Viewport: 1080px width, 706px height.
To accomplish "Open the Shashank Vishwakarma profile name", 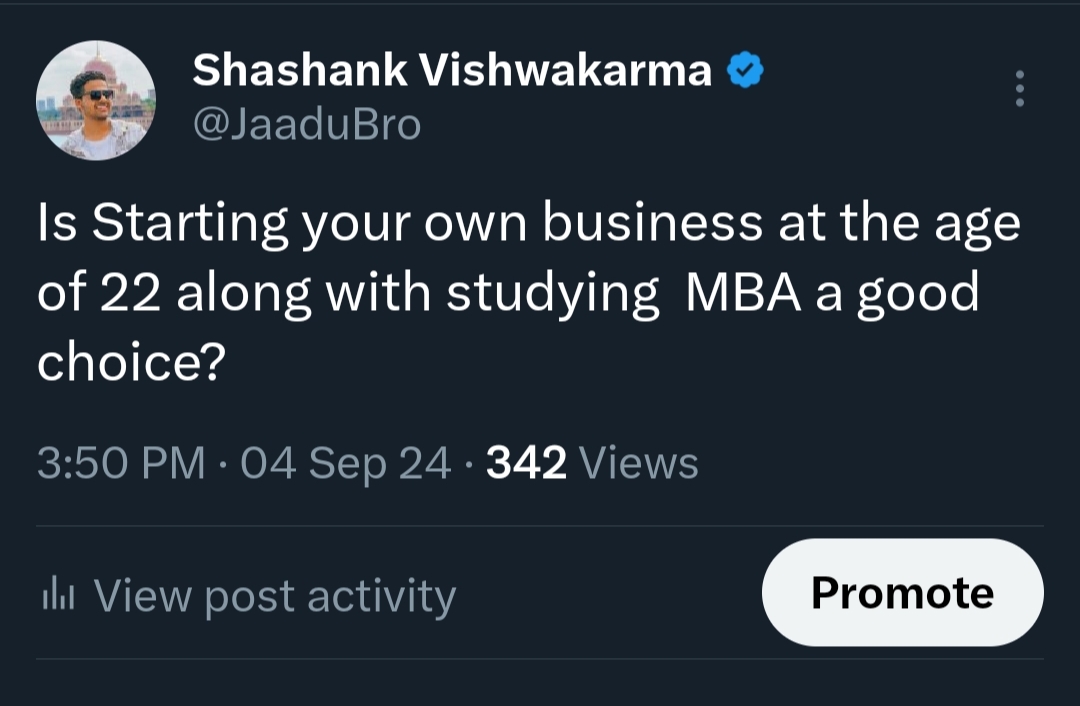I will [x=451, y=71].
